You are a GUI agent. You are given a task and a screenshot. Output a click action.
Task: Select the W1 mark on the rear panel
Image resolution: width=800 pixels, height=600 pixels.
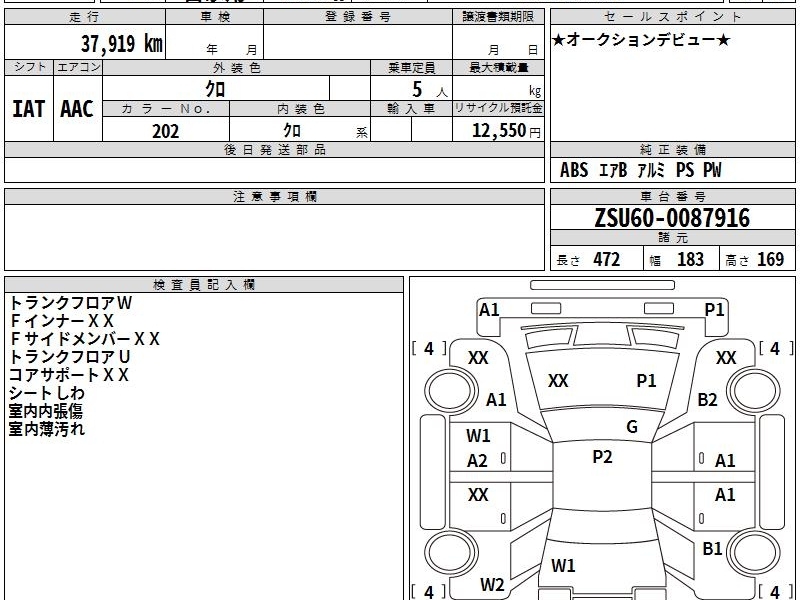(563, 565)
